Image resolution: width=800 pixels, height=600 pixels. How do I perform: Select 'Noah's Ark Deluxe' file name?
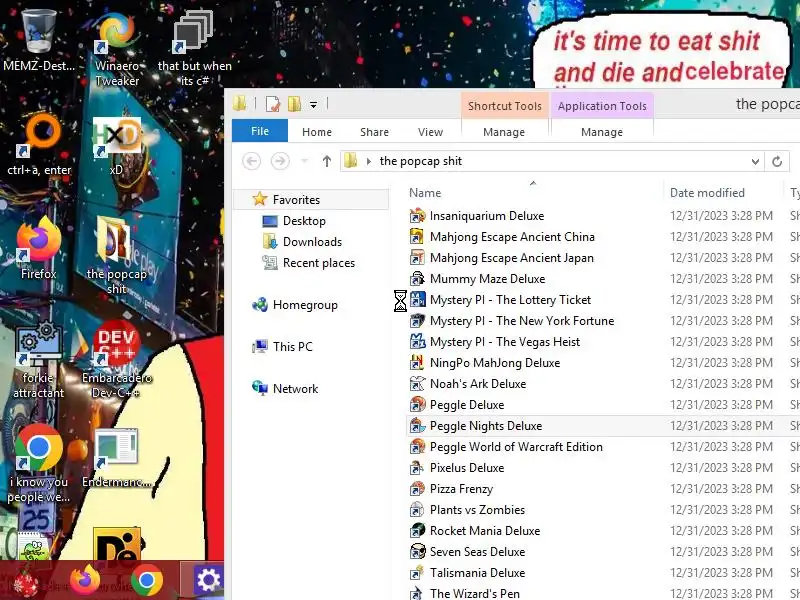[x=478, y=384]
